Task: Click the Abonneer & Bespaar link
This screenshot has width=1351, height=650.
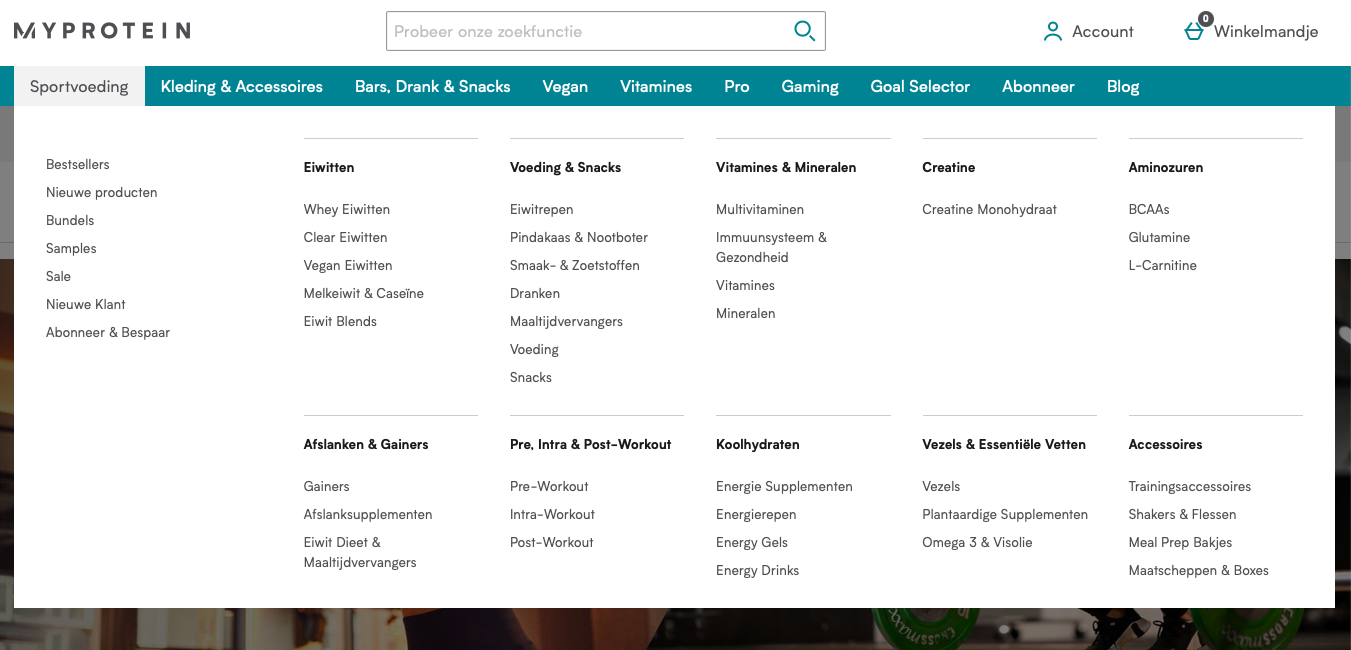Action: [108, 332]
